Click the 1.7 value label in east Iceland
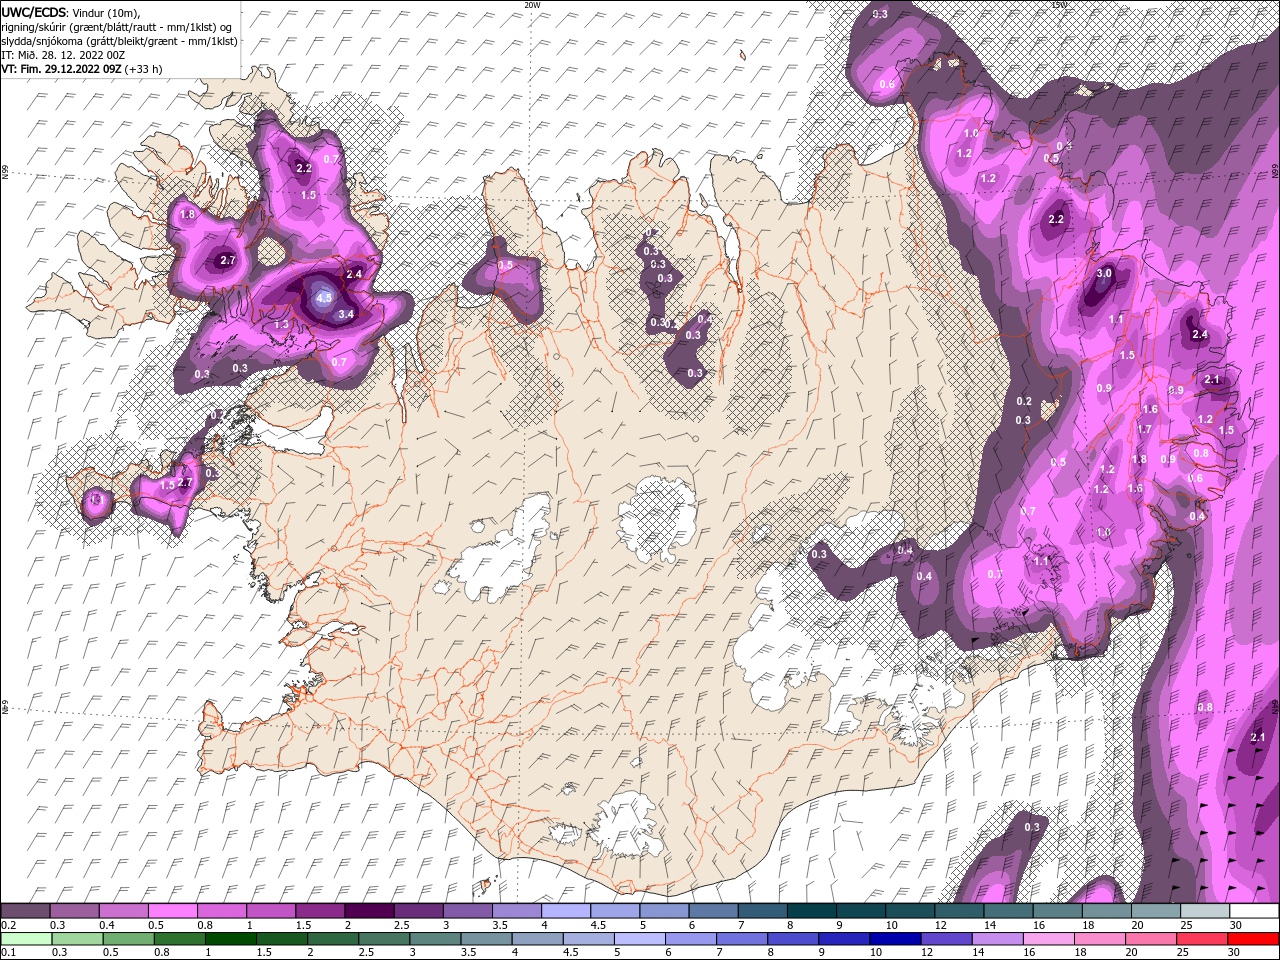 pyautogui.click(x=1144, y=429)
